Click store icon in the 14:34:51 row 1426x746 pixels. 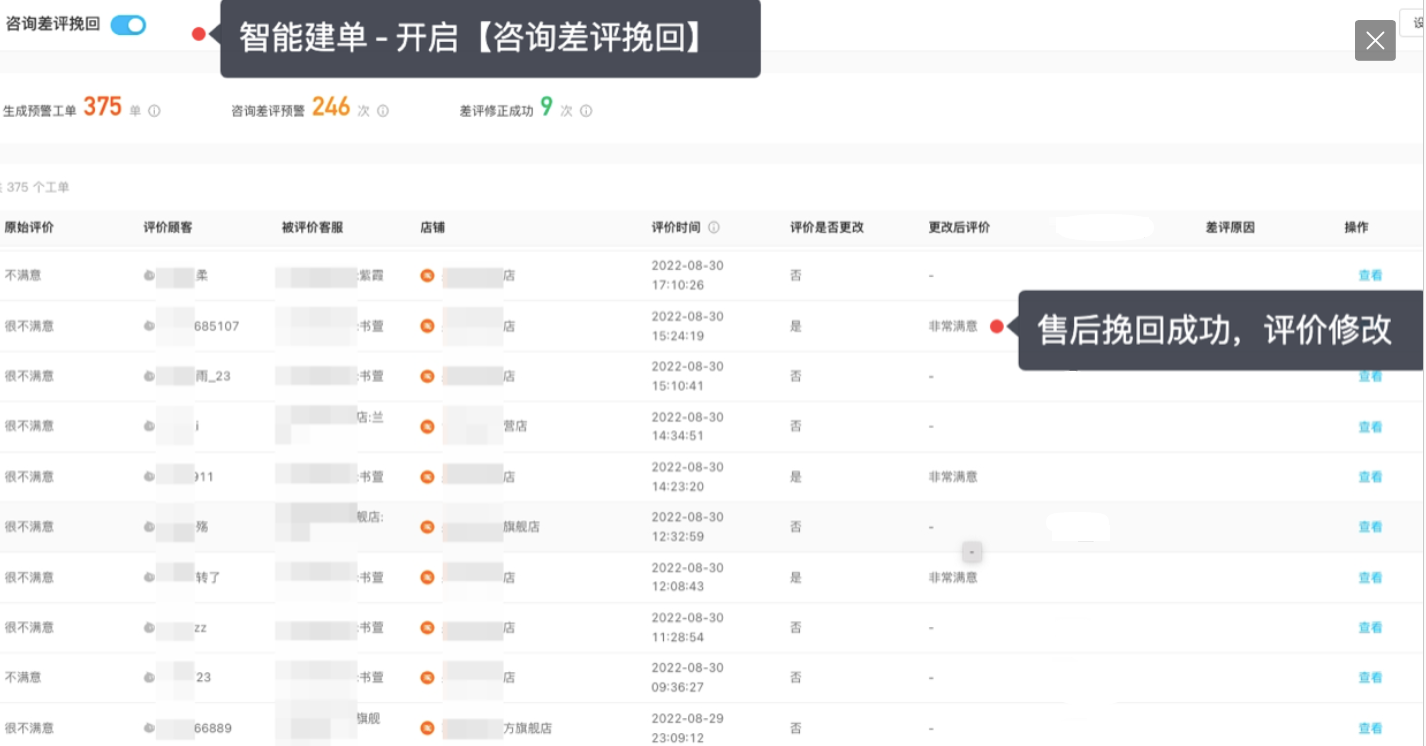427,426
